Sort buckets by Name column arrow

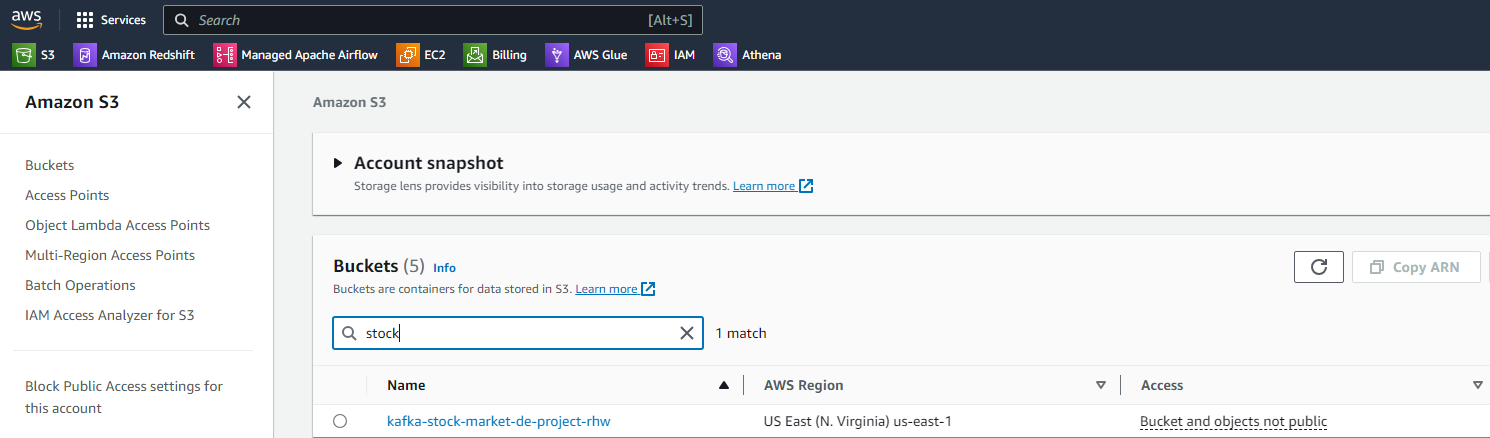pos(724,385)
